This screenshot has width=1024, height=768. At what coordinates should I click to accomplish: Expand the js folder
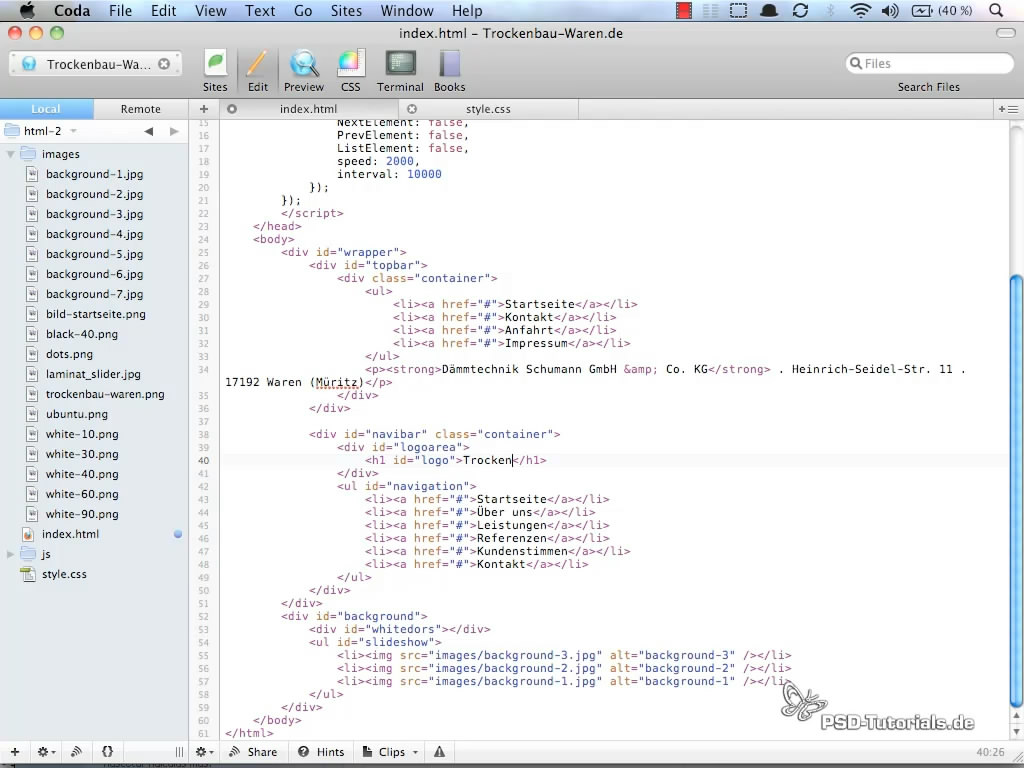(x=10, y=554)
